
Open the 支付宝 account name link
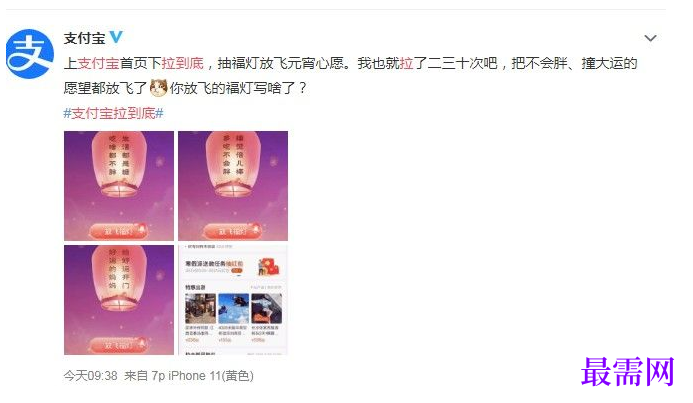tap(84, 38)
